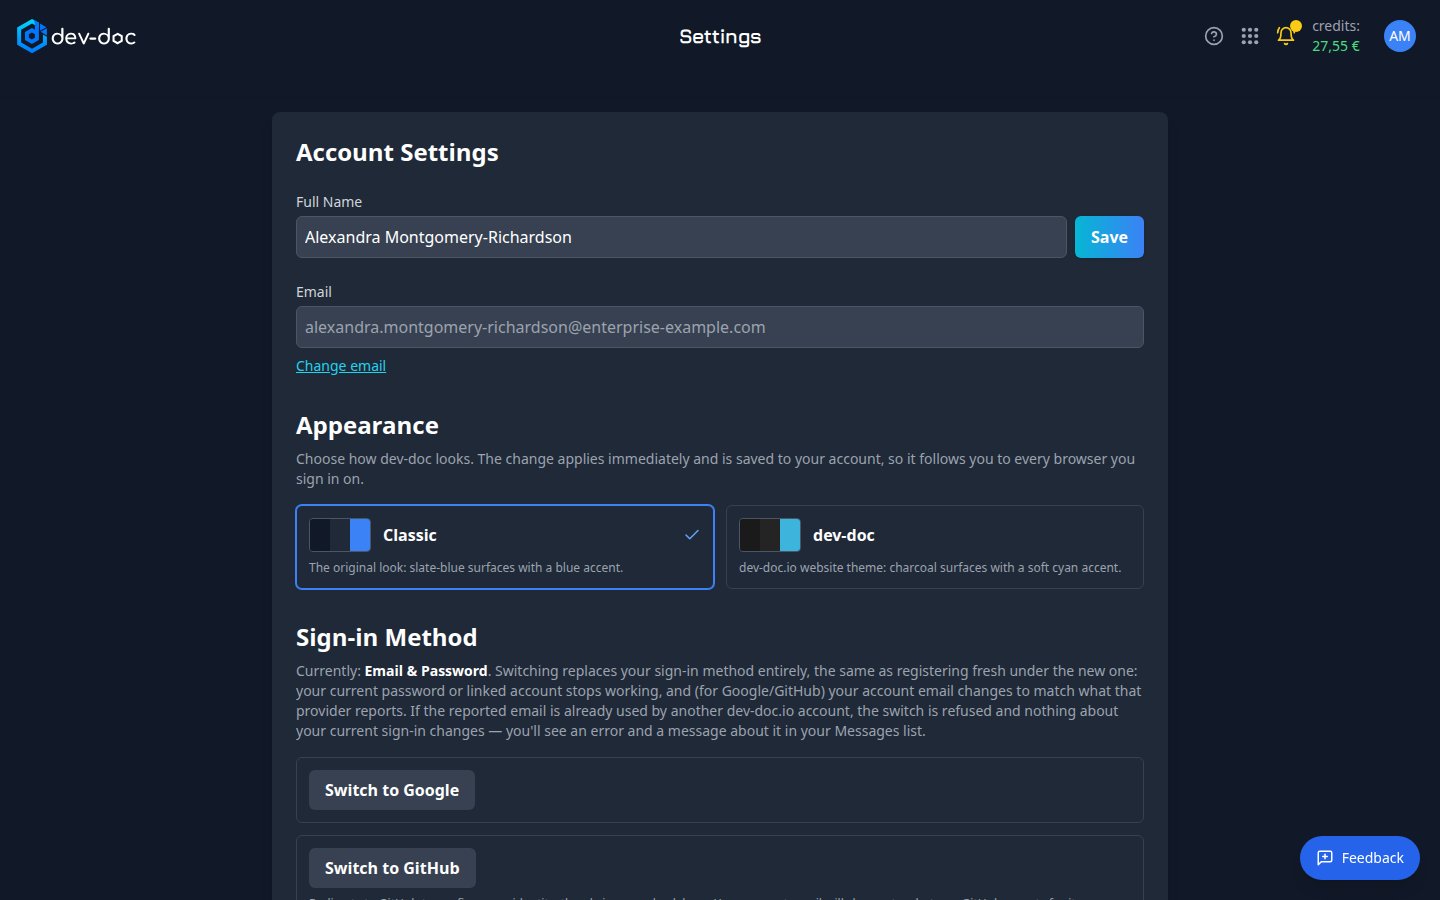1440x900 pixels.
Task: Open the Feedback button
Action: tap(1360, 858)
